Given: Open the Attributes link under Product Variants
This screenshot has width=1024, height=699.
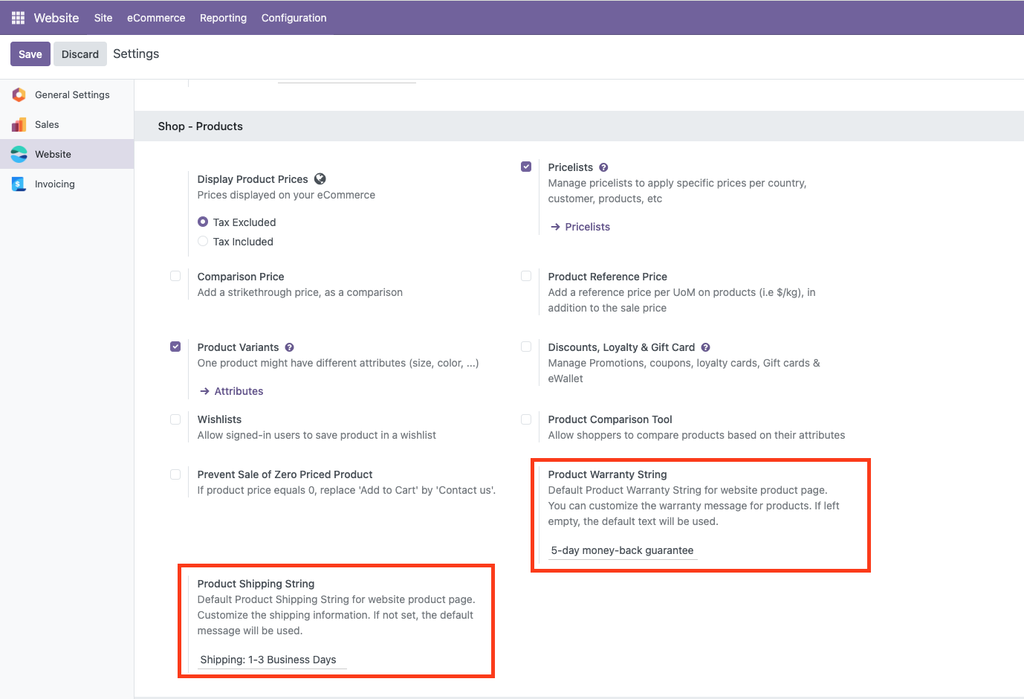Looking at the screenshot, I should pyautogui.click(x=238, y=391).
